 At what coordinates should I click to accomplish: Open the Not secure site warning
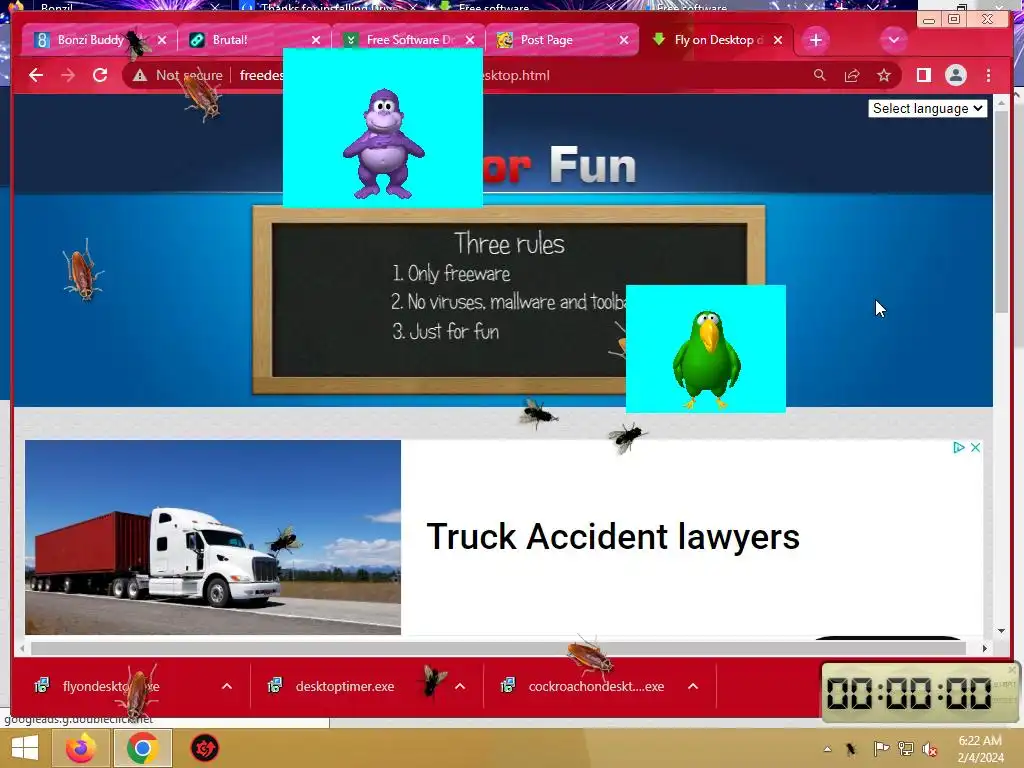pos(178,75)
